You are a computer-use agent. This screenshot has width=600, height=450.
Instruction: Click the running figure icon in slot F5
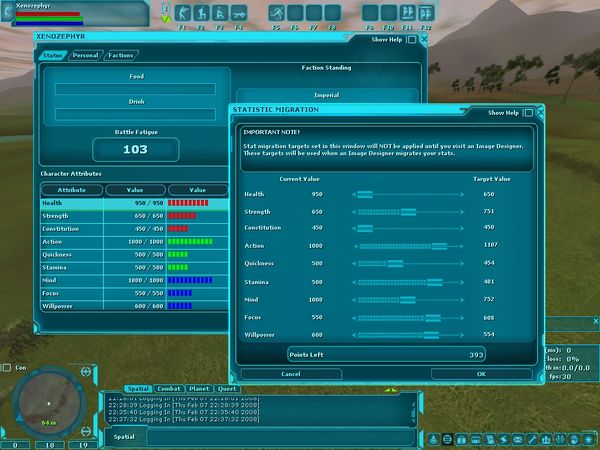click(275, 13)
